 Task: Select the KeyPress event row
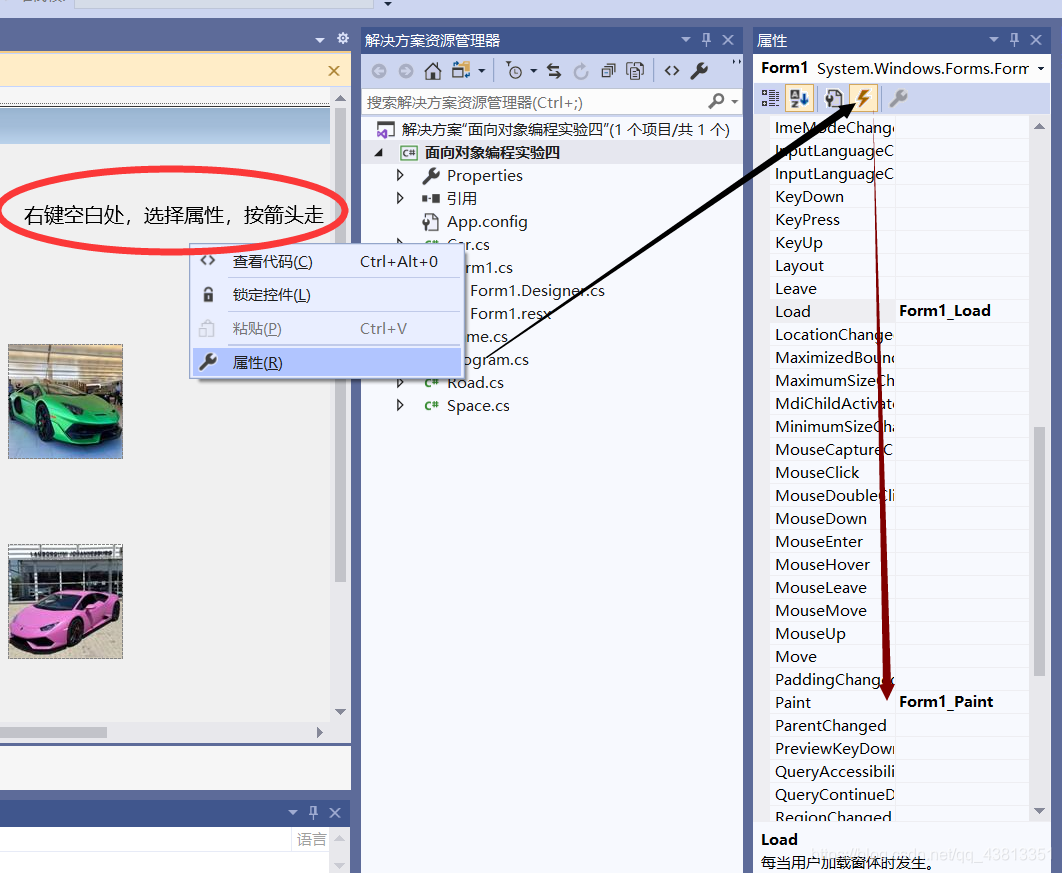899,220
